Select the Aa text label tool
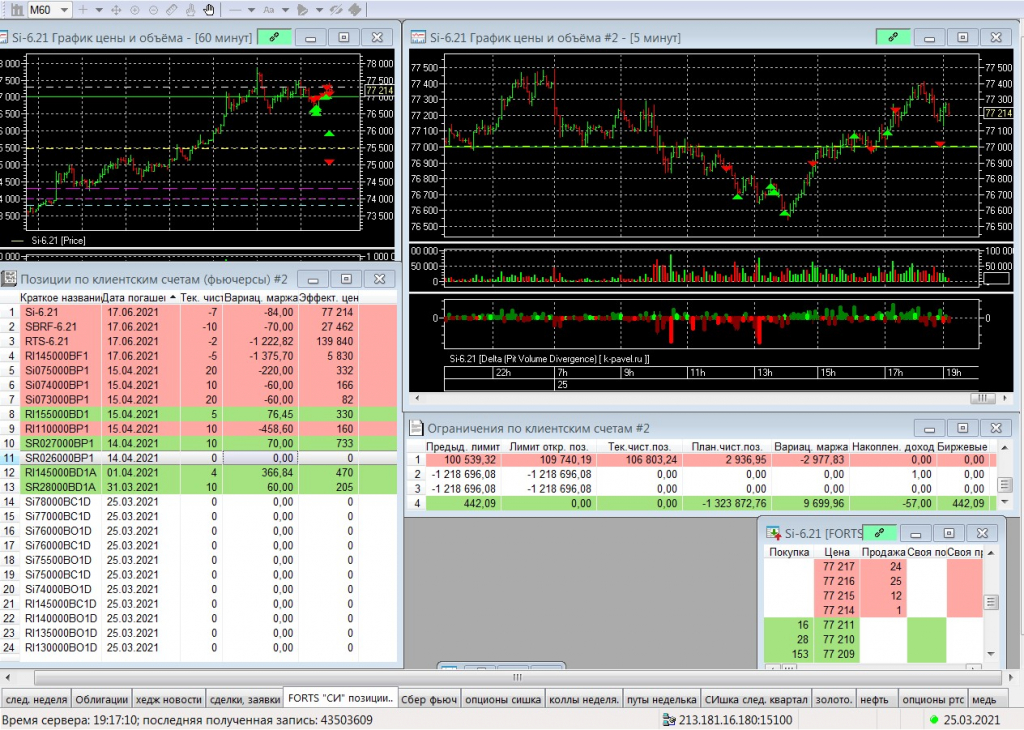The image size is (1024, 730). 268,10
